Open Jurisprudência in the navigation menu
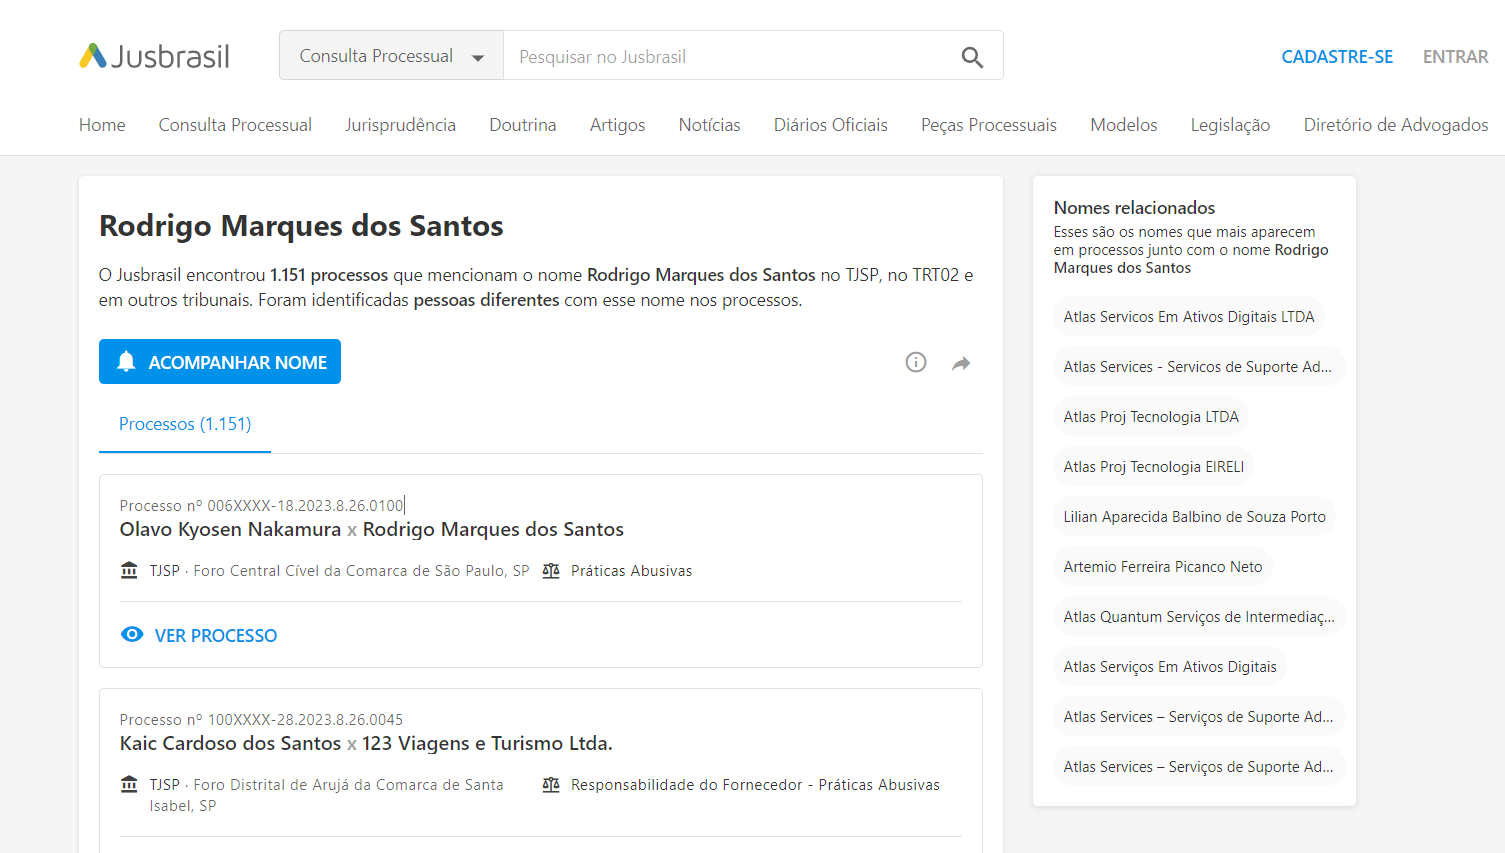This screenshot has height=853, width=1505. click(x=400, y=125)
